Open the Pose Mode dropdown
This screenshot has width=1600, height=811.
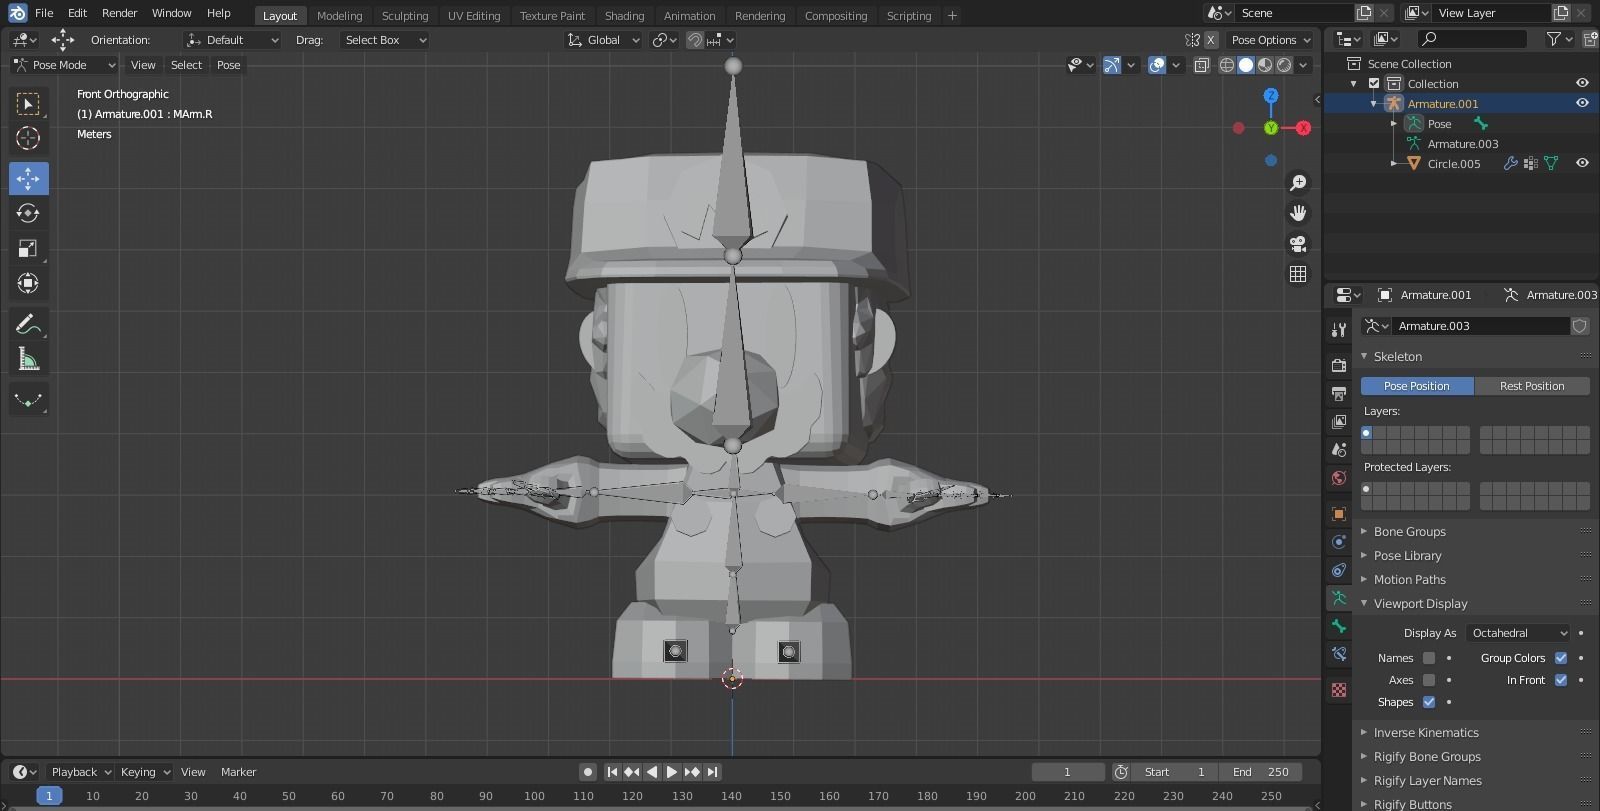(x=64, y=65)
